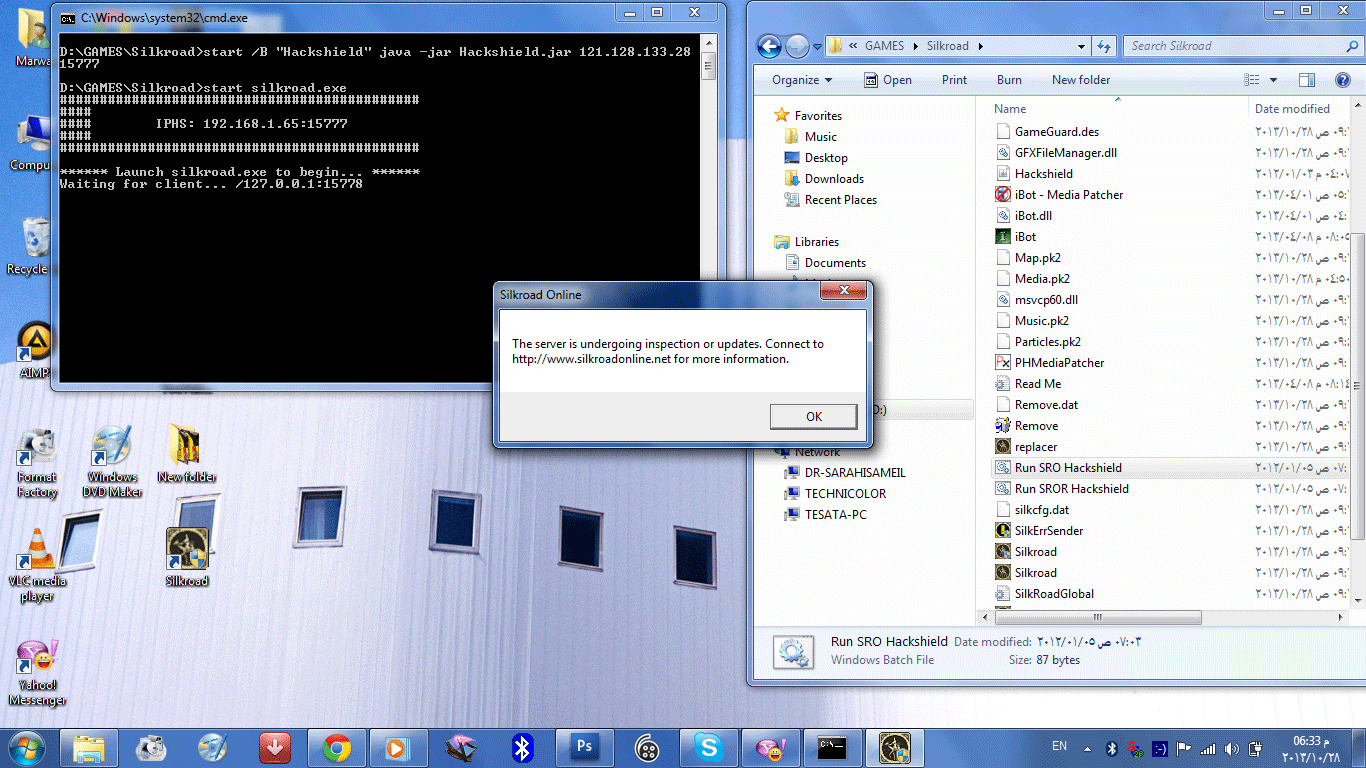Image resolution: width=1366 pixels, height=768 pixels.
Task: Get help with the Explorer help icon
Action: [1343, 80]
